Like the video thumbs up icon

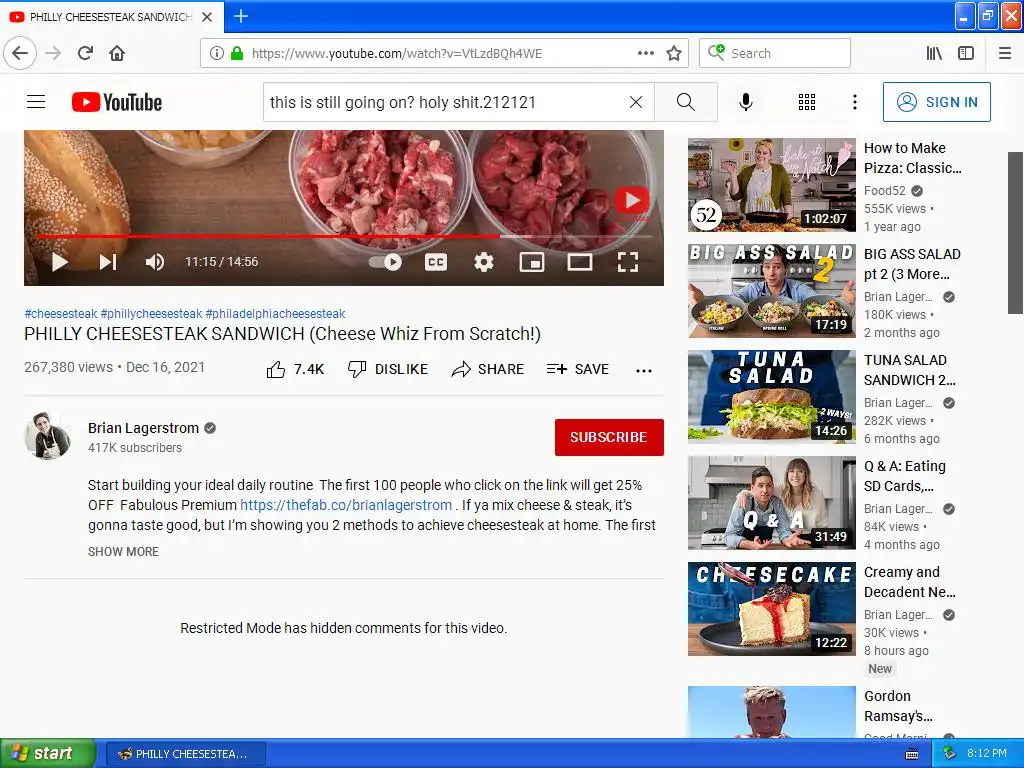[x=276, y=370]
